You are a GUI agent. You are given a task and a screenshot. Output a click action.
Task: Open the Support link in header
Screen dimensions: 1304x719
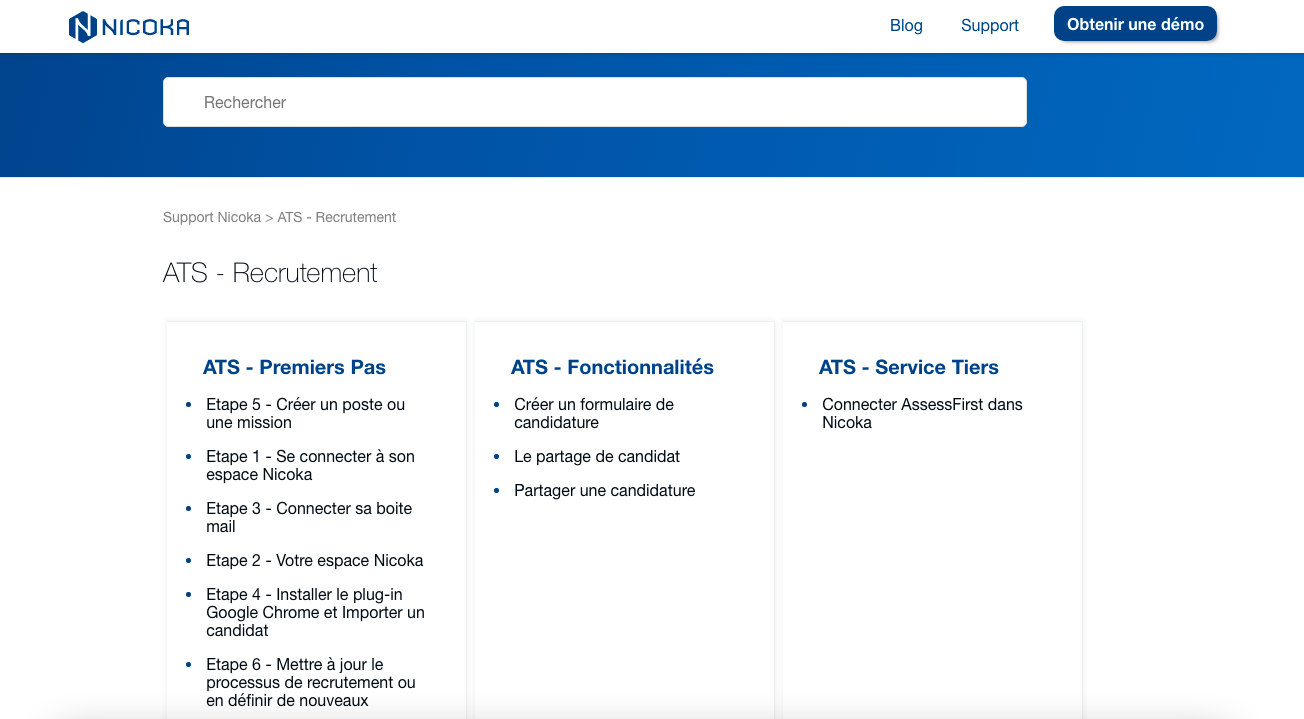[x=989, y=26]
